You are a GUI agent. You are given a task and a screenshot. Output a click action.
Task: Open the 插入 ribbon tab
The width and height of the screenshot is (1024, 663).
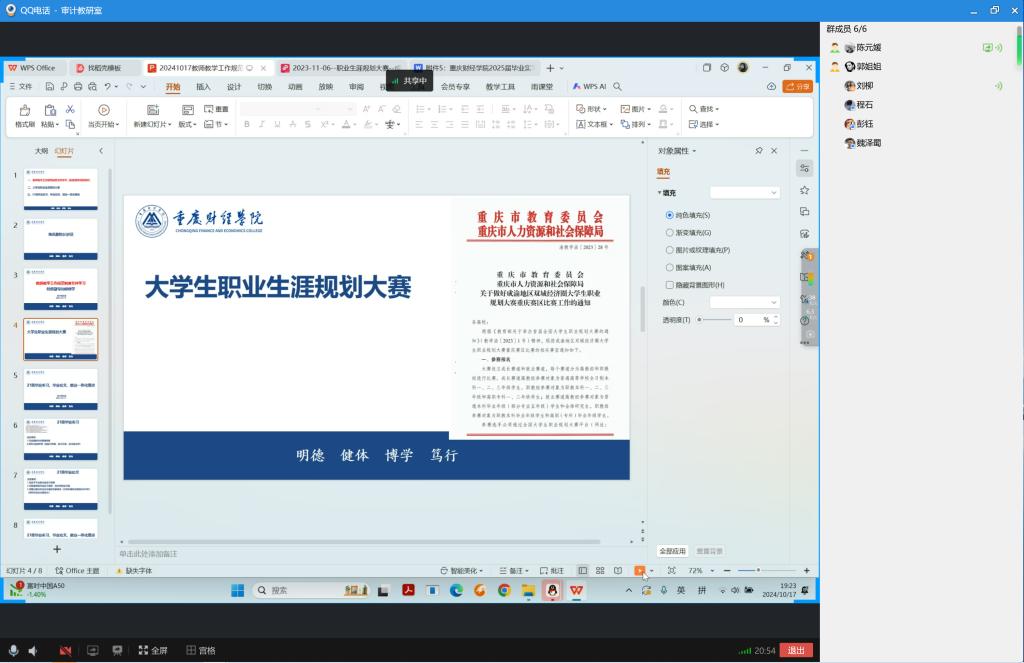coord(203,86)
